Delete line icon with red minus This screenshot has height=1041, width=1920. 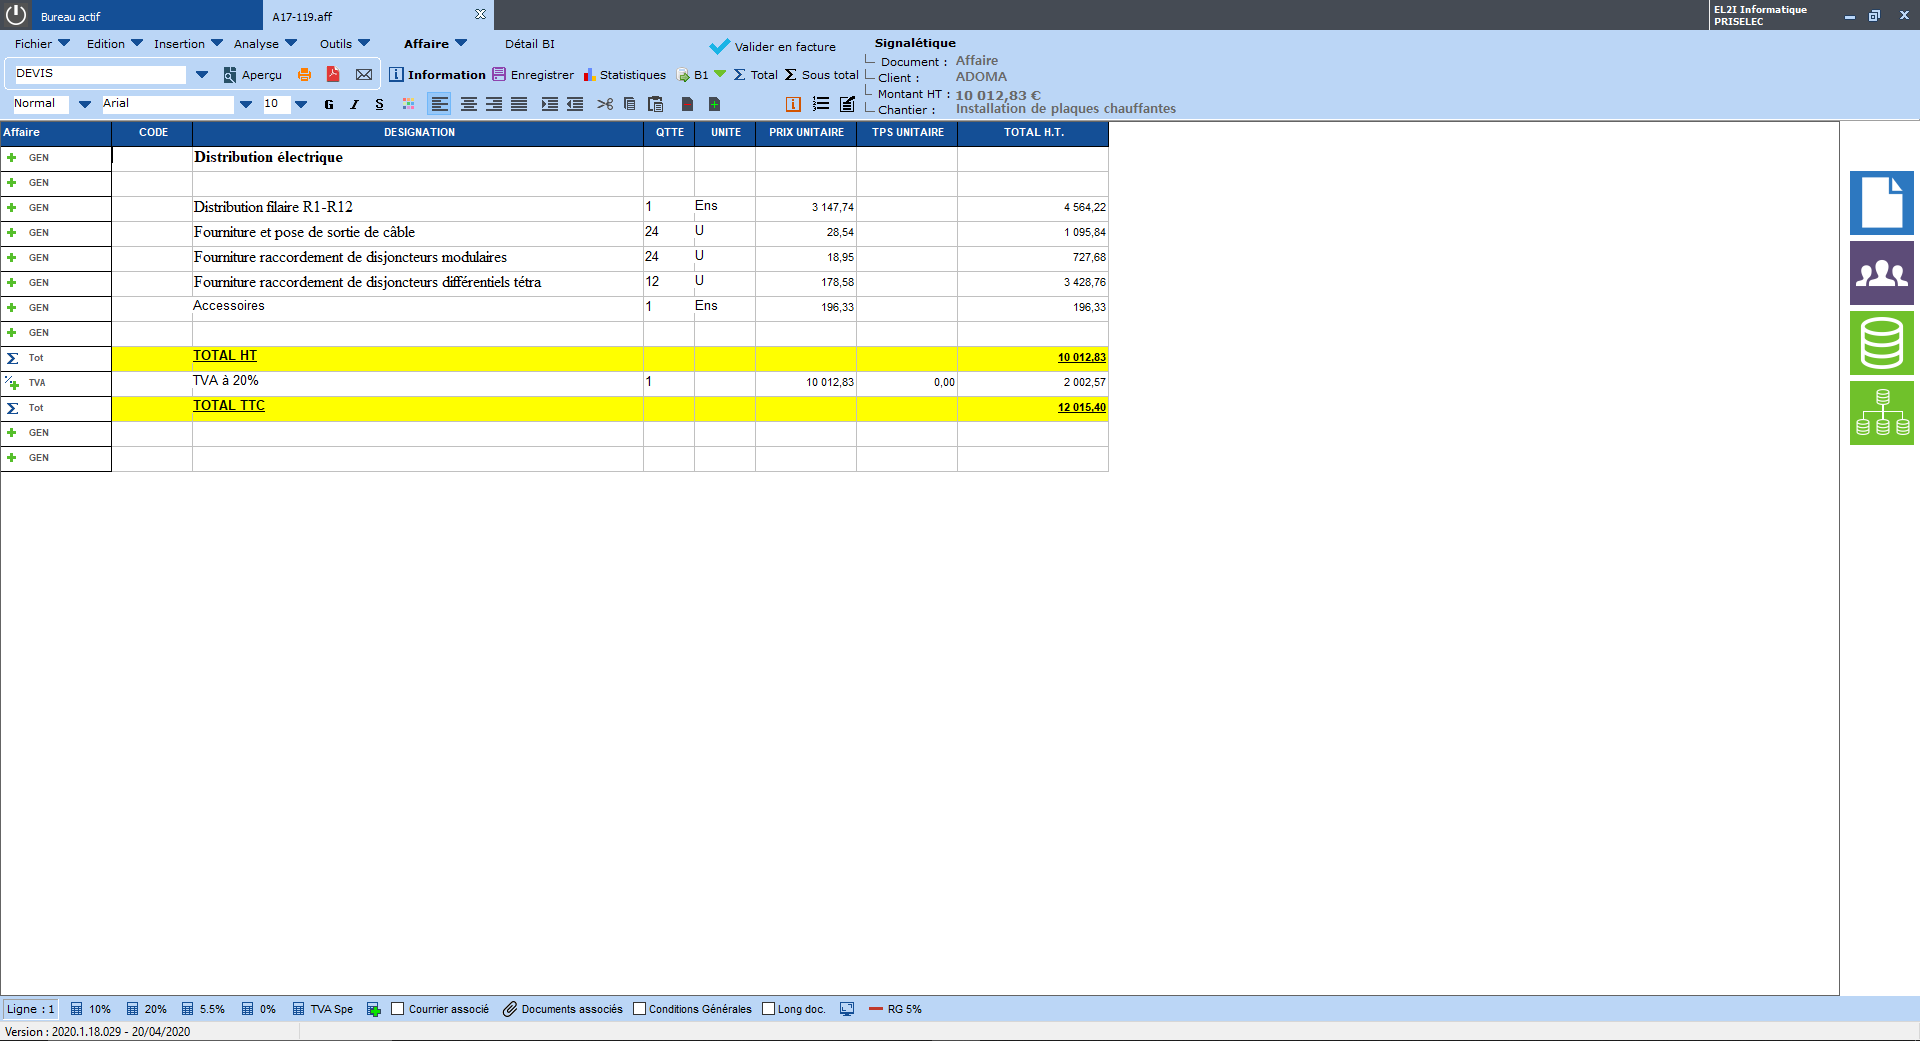[x=687, y=104]
